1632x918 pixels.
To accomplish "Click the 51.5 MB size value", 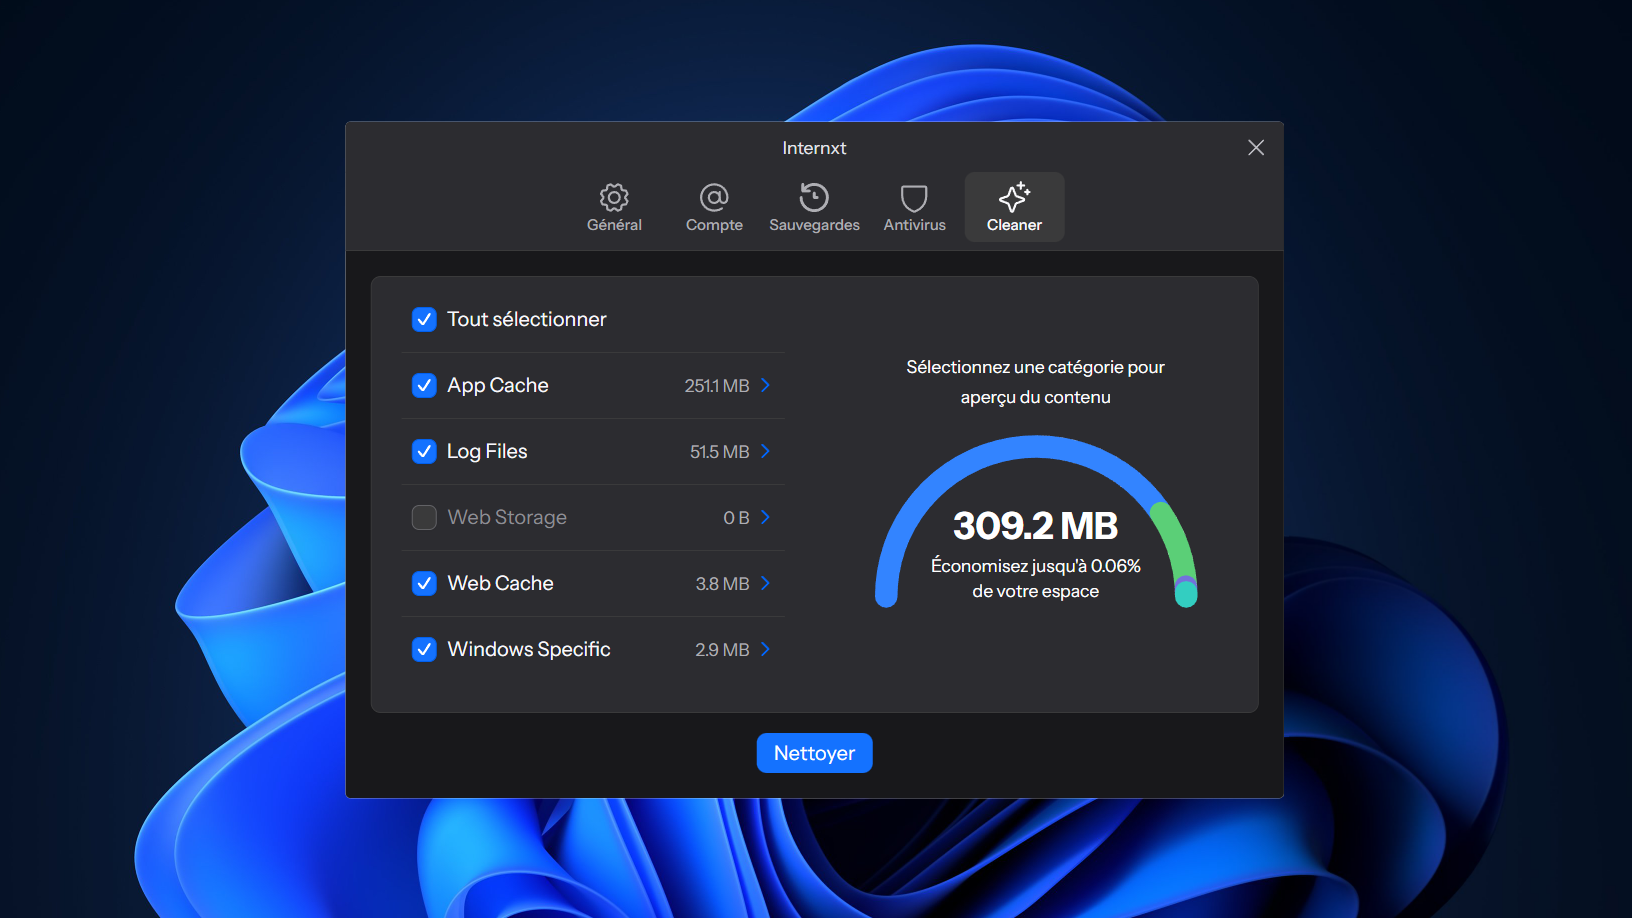I will [x=719, y=452].
